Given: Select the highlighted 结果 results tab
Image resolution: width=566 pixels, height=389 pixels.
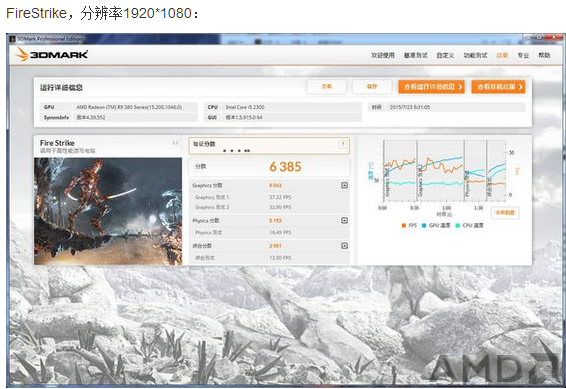Looking at the screenshot, I should pos(502,55).
